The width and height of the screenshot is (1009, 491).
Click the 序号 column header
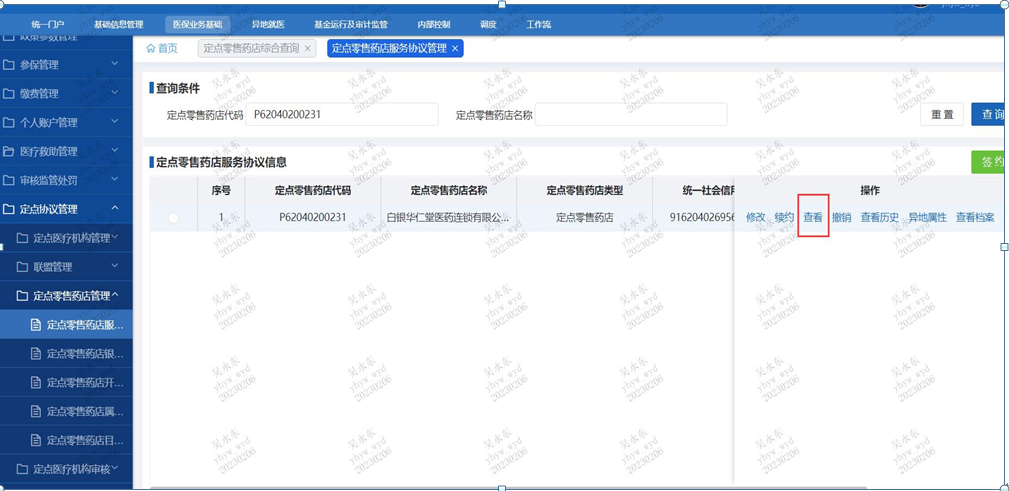(221, 190)
